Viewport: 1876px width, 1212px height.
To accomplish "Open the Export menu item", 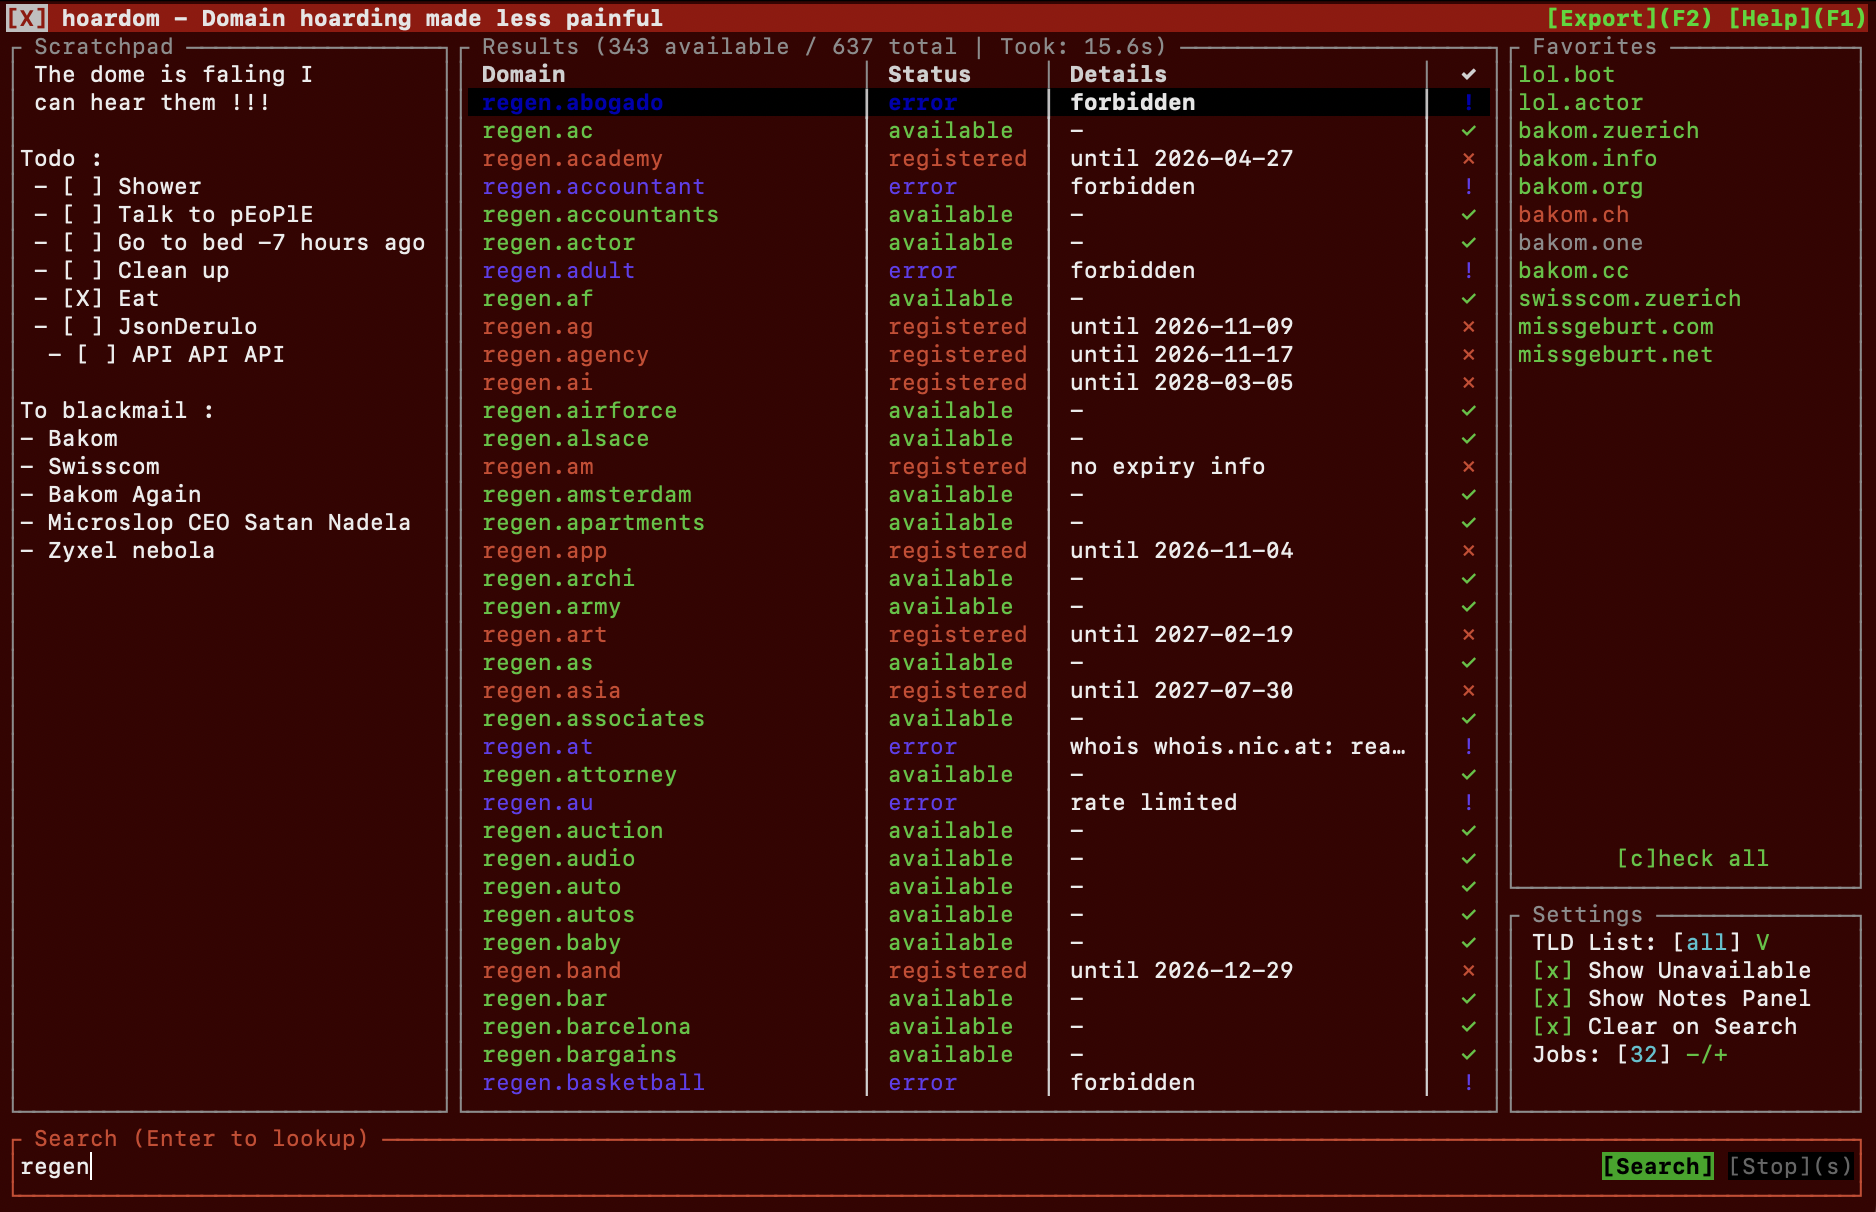I will click(1629, 18).
